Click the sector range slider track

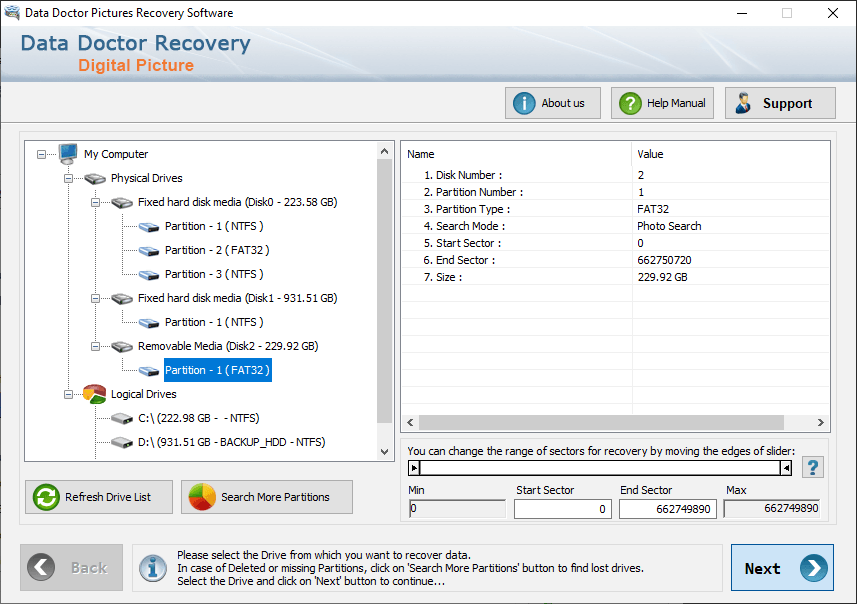[x=600, y=468]
